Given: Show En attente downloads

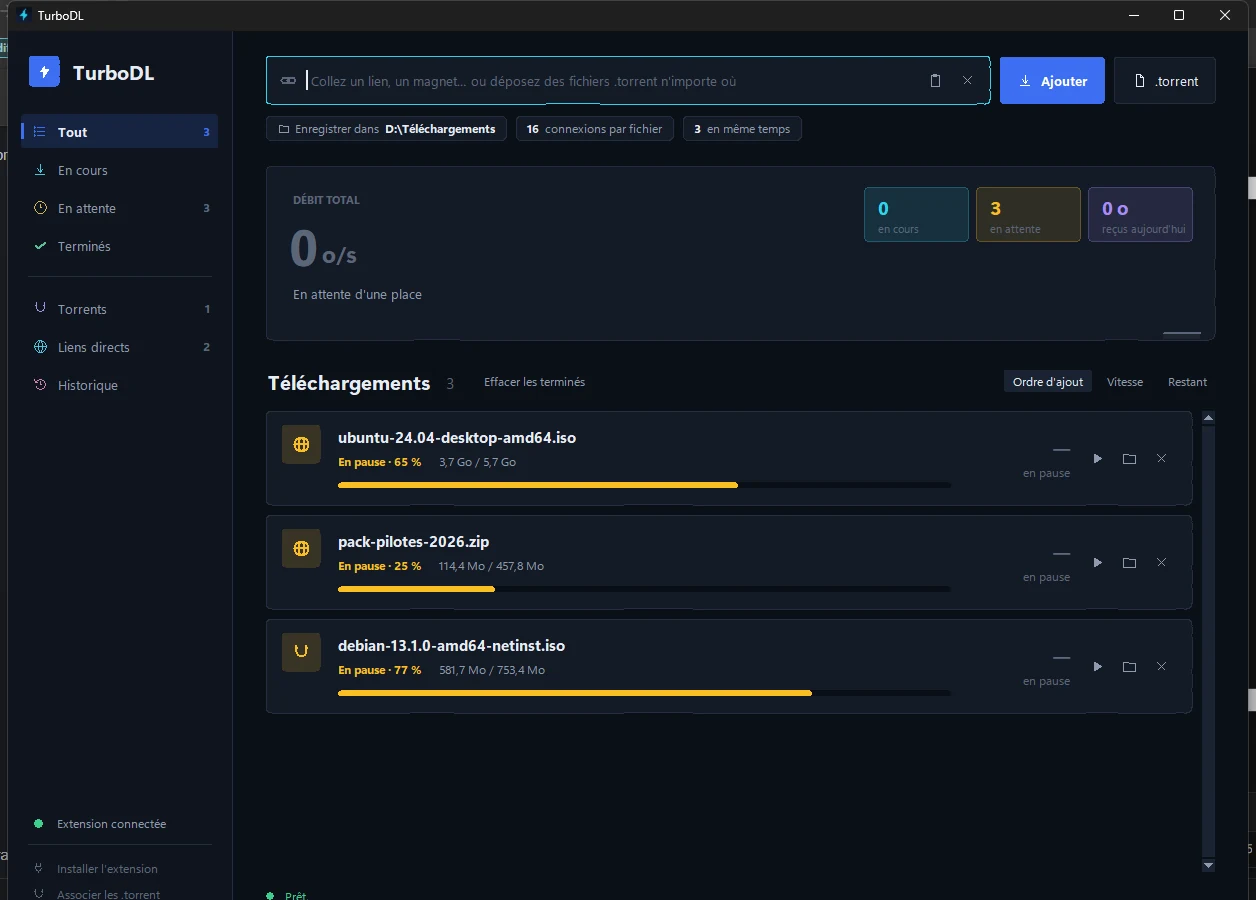Looking at the screenshot, I should click(120, 208).
